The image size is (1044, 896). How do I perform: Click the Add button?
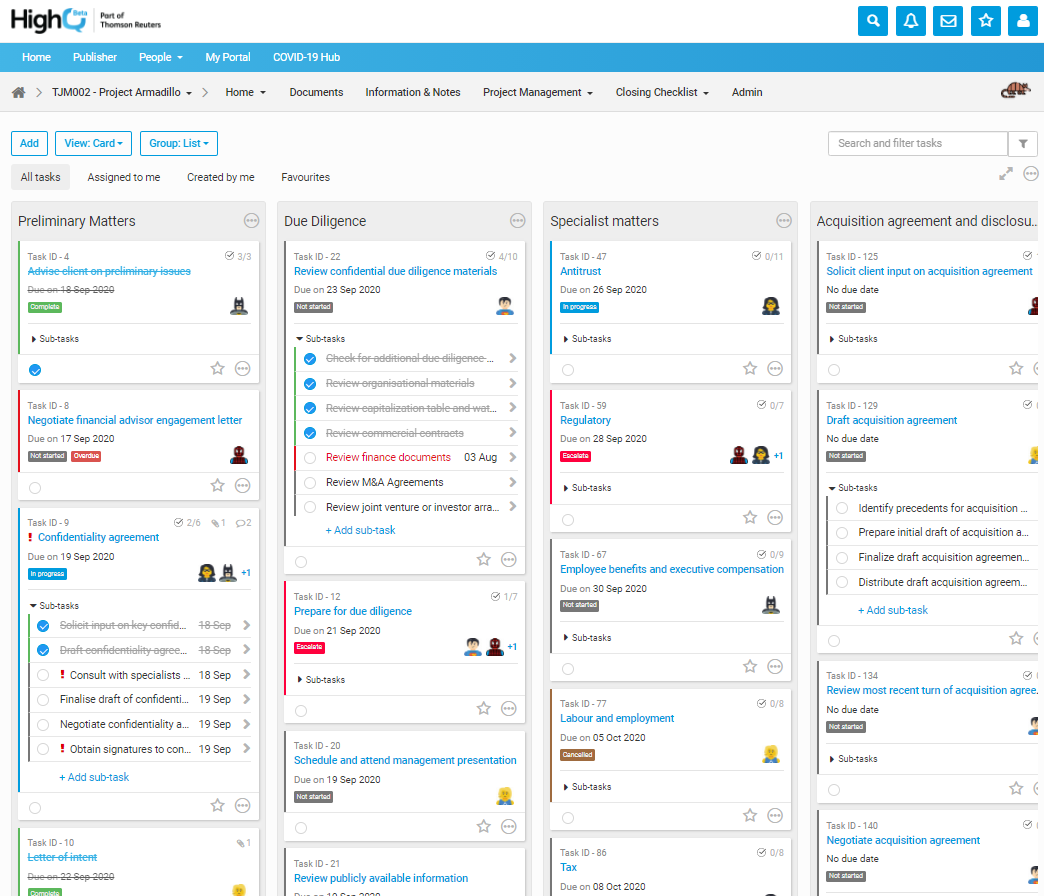[29, 144]
